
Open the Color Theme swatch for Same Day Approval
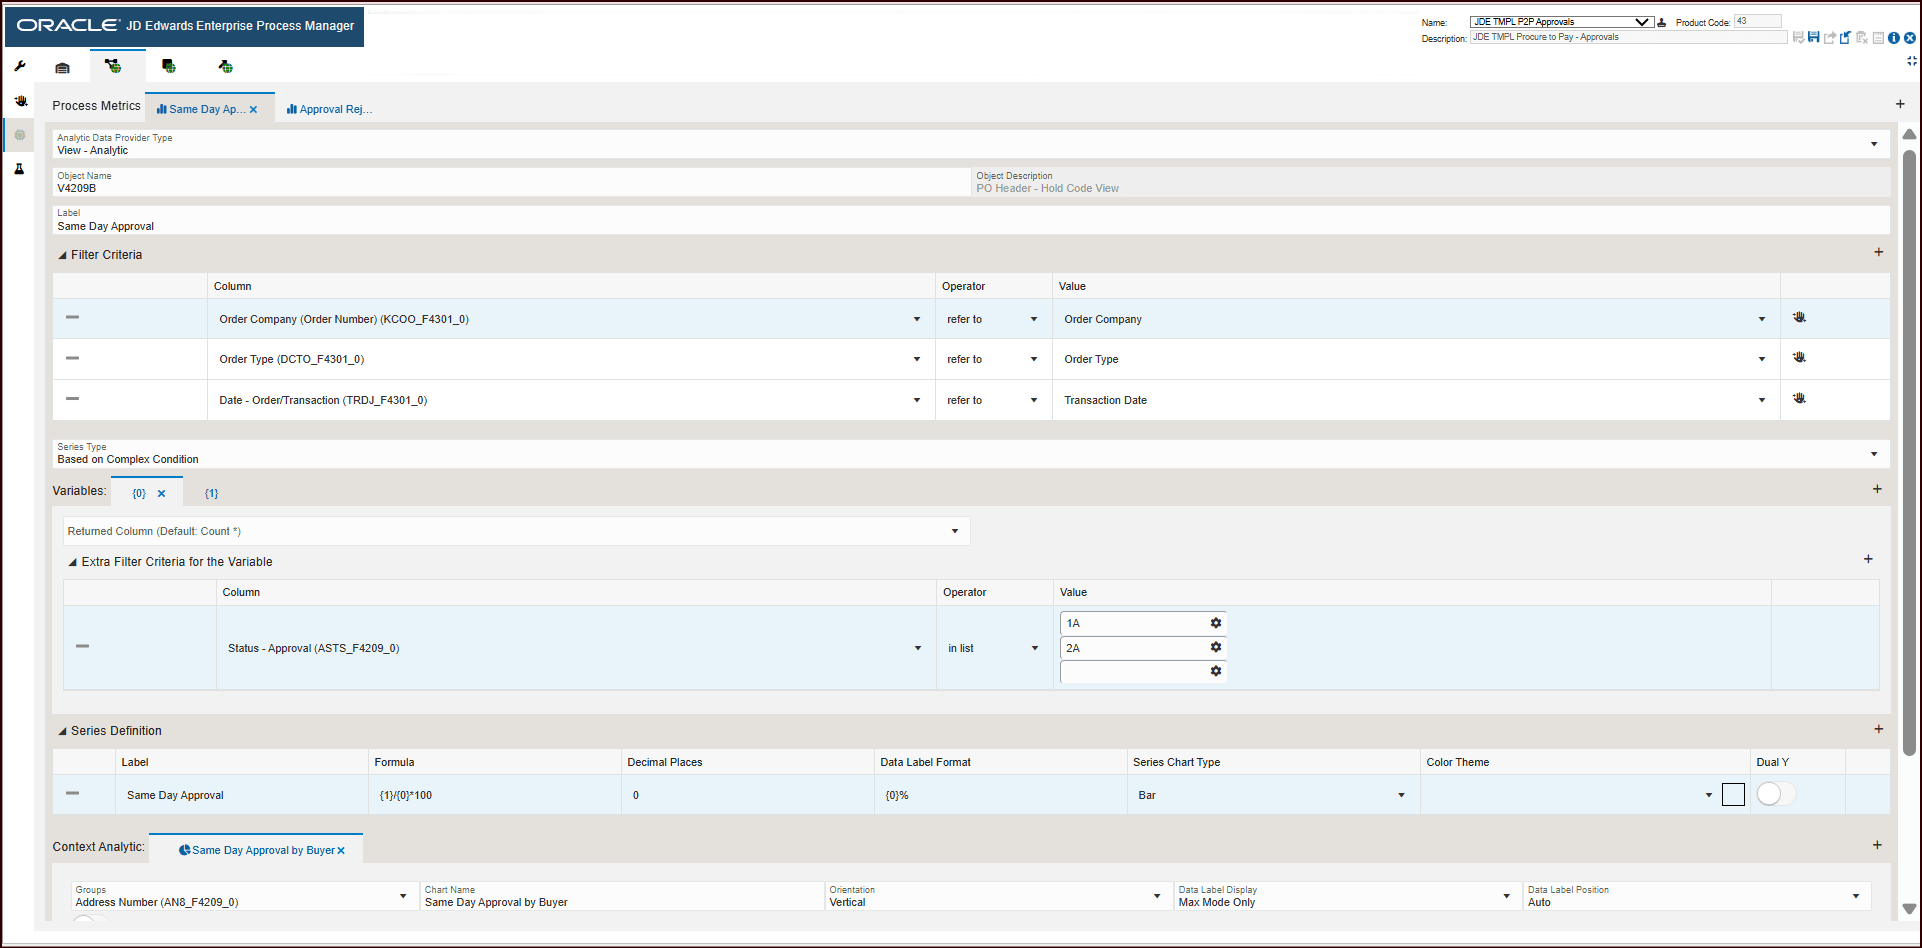1733,793
